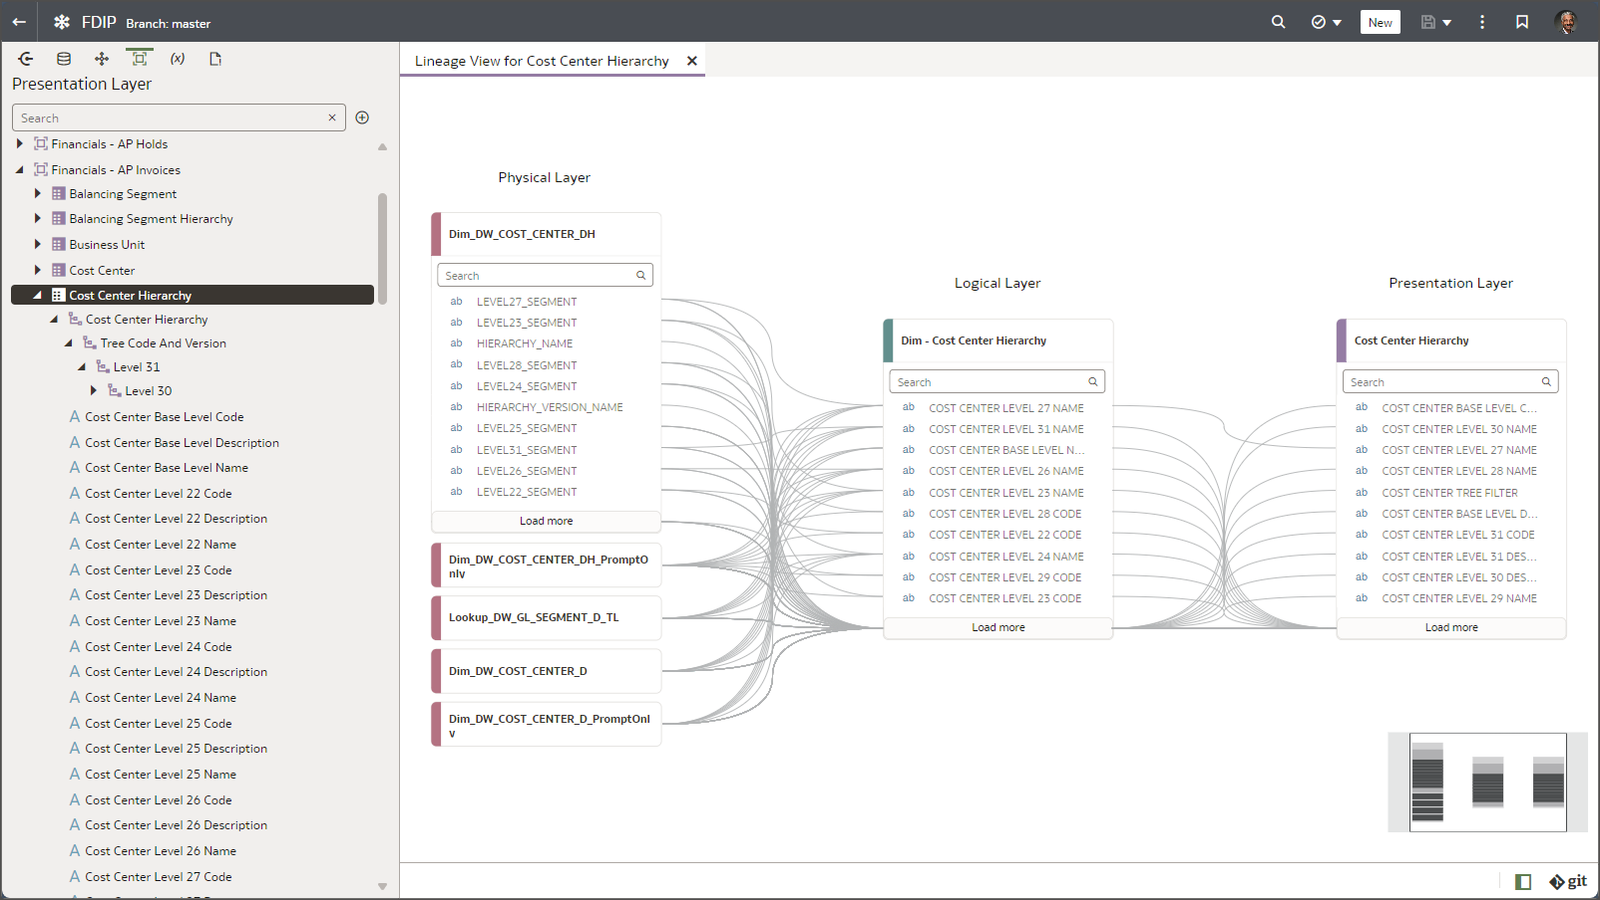
Task: Click the add (+) icon beside the search field
Action: point(362,117)
